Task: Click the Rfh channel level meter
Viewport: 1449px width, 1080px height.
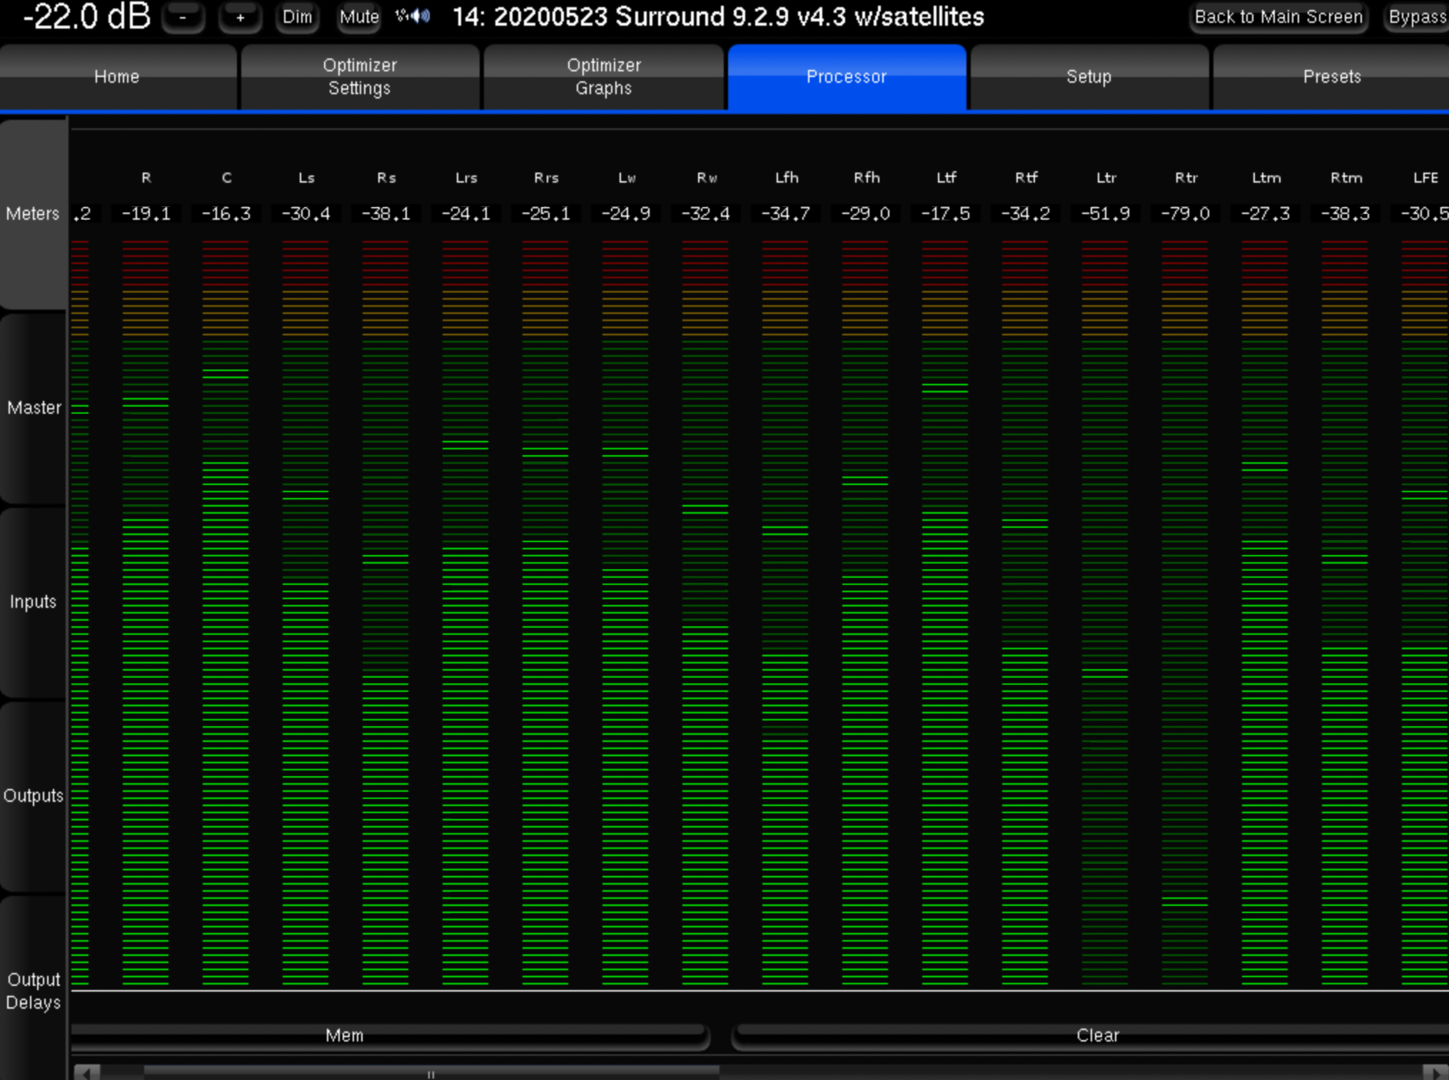Action: (865, 613)
